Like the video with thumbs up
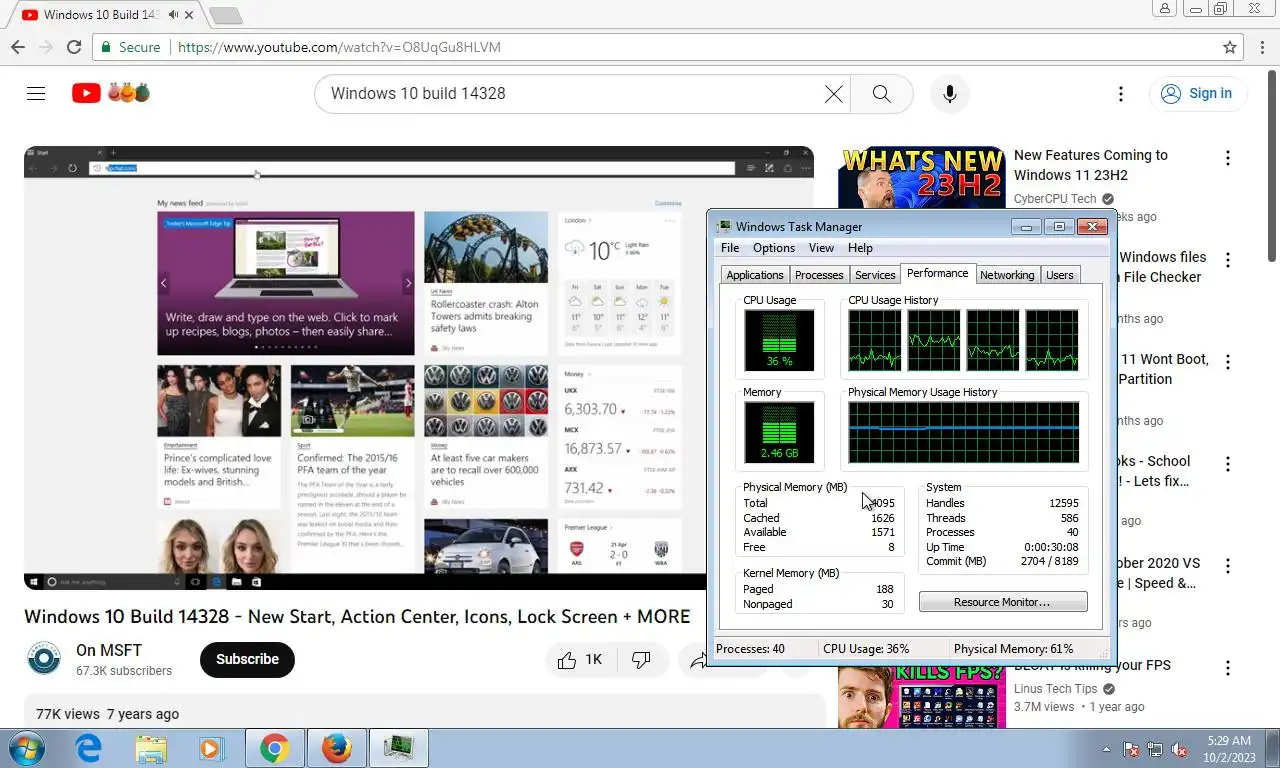Image resolution: width=1280 pixels, height=768 pixels. [x=580, y=660]
